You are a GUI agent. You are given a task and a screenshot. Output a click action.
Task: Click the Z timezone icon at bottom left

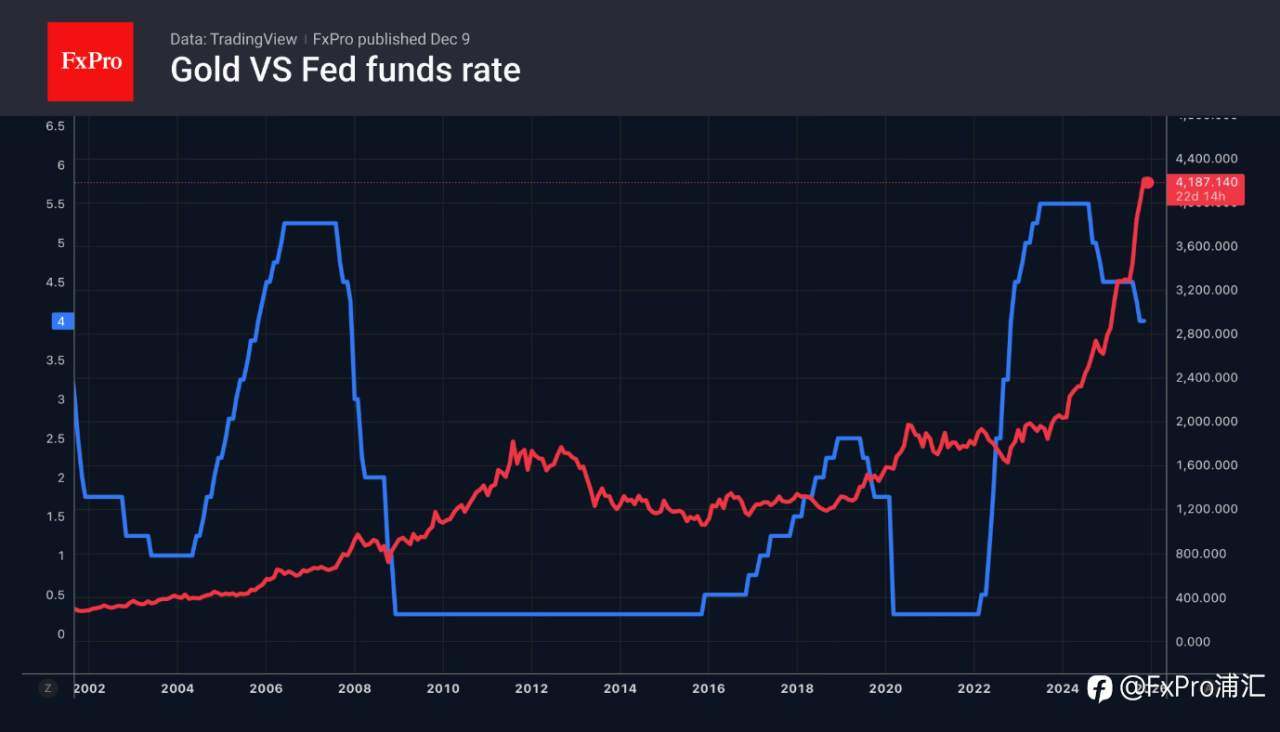[x=47, y=687]
